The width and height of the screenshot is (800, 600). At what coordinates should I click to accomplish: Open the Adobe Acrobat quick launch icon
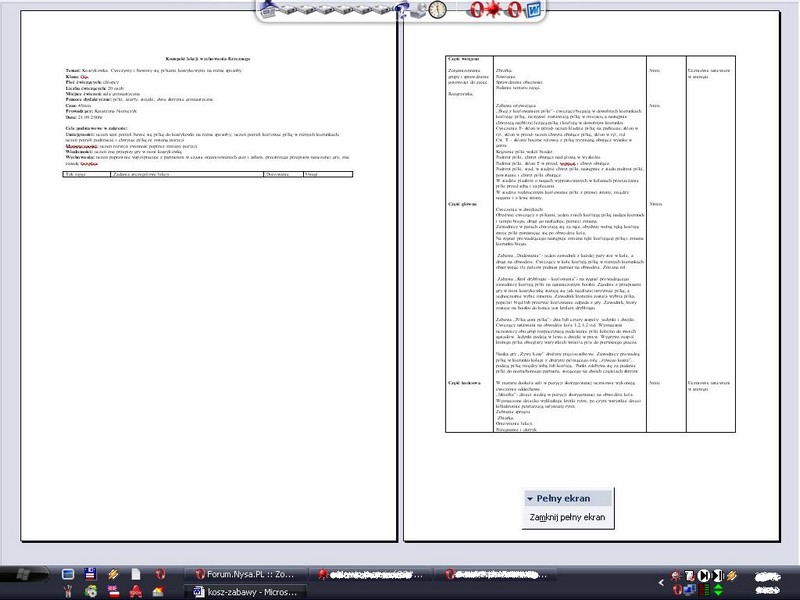coord(136,591)
